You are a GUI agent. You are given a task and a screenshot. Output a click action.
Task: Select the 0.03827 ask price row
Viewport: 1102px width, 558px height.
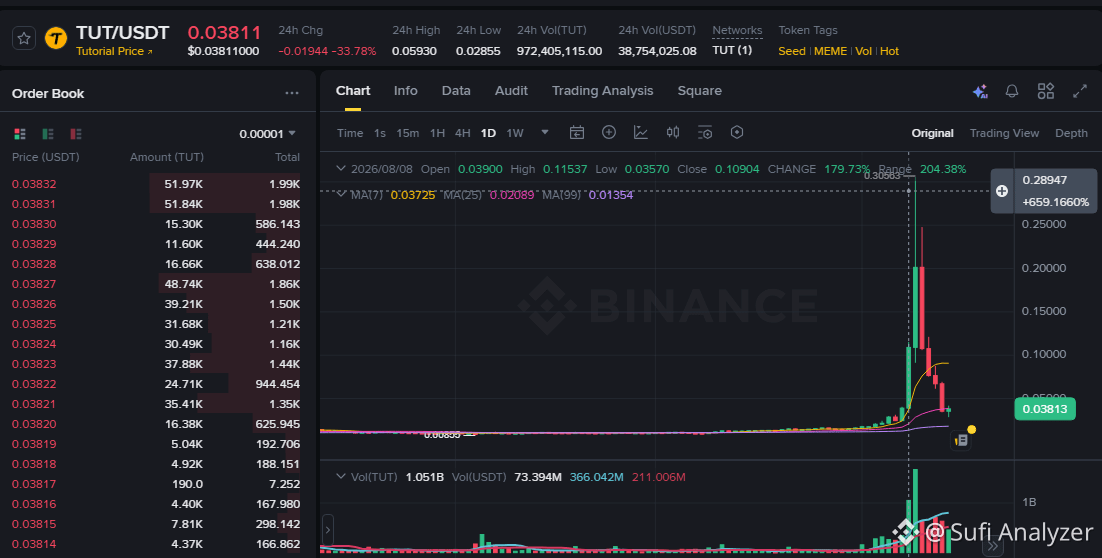click(x=156, y=284)
